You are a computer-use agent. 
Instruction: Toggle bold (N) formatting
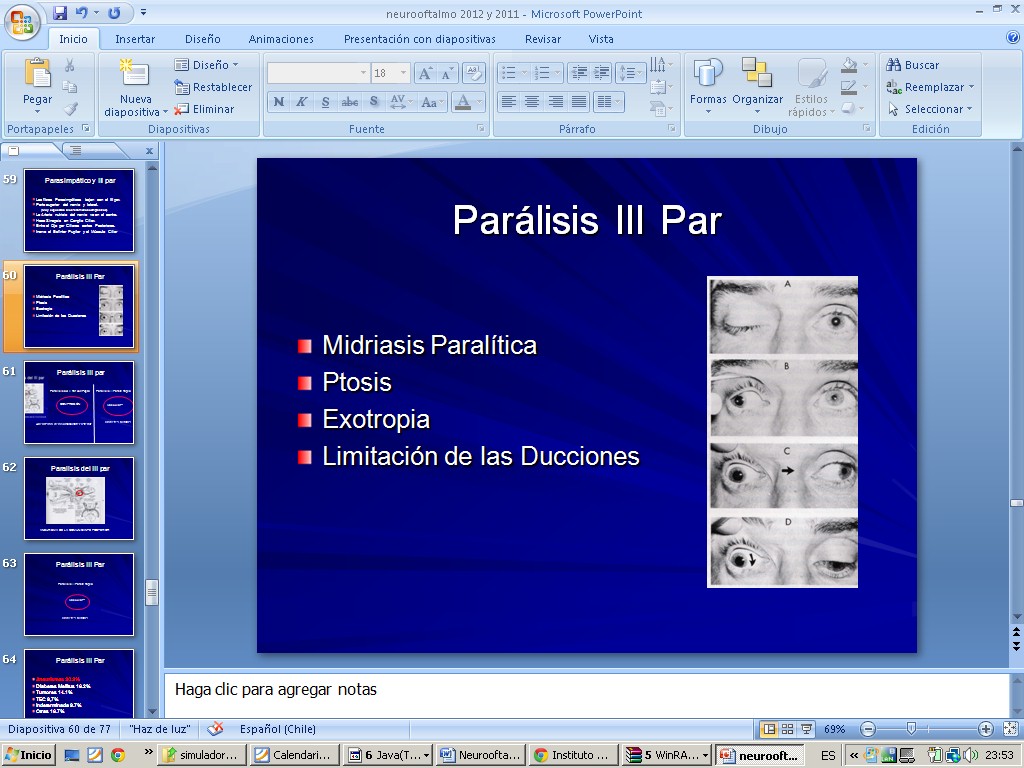coord(279,102)
